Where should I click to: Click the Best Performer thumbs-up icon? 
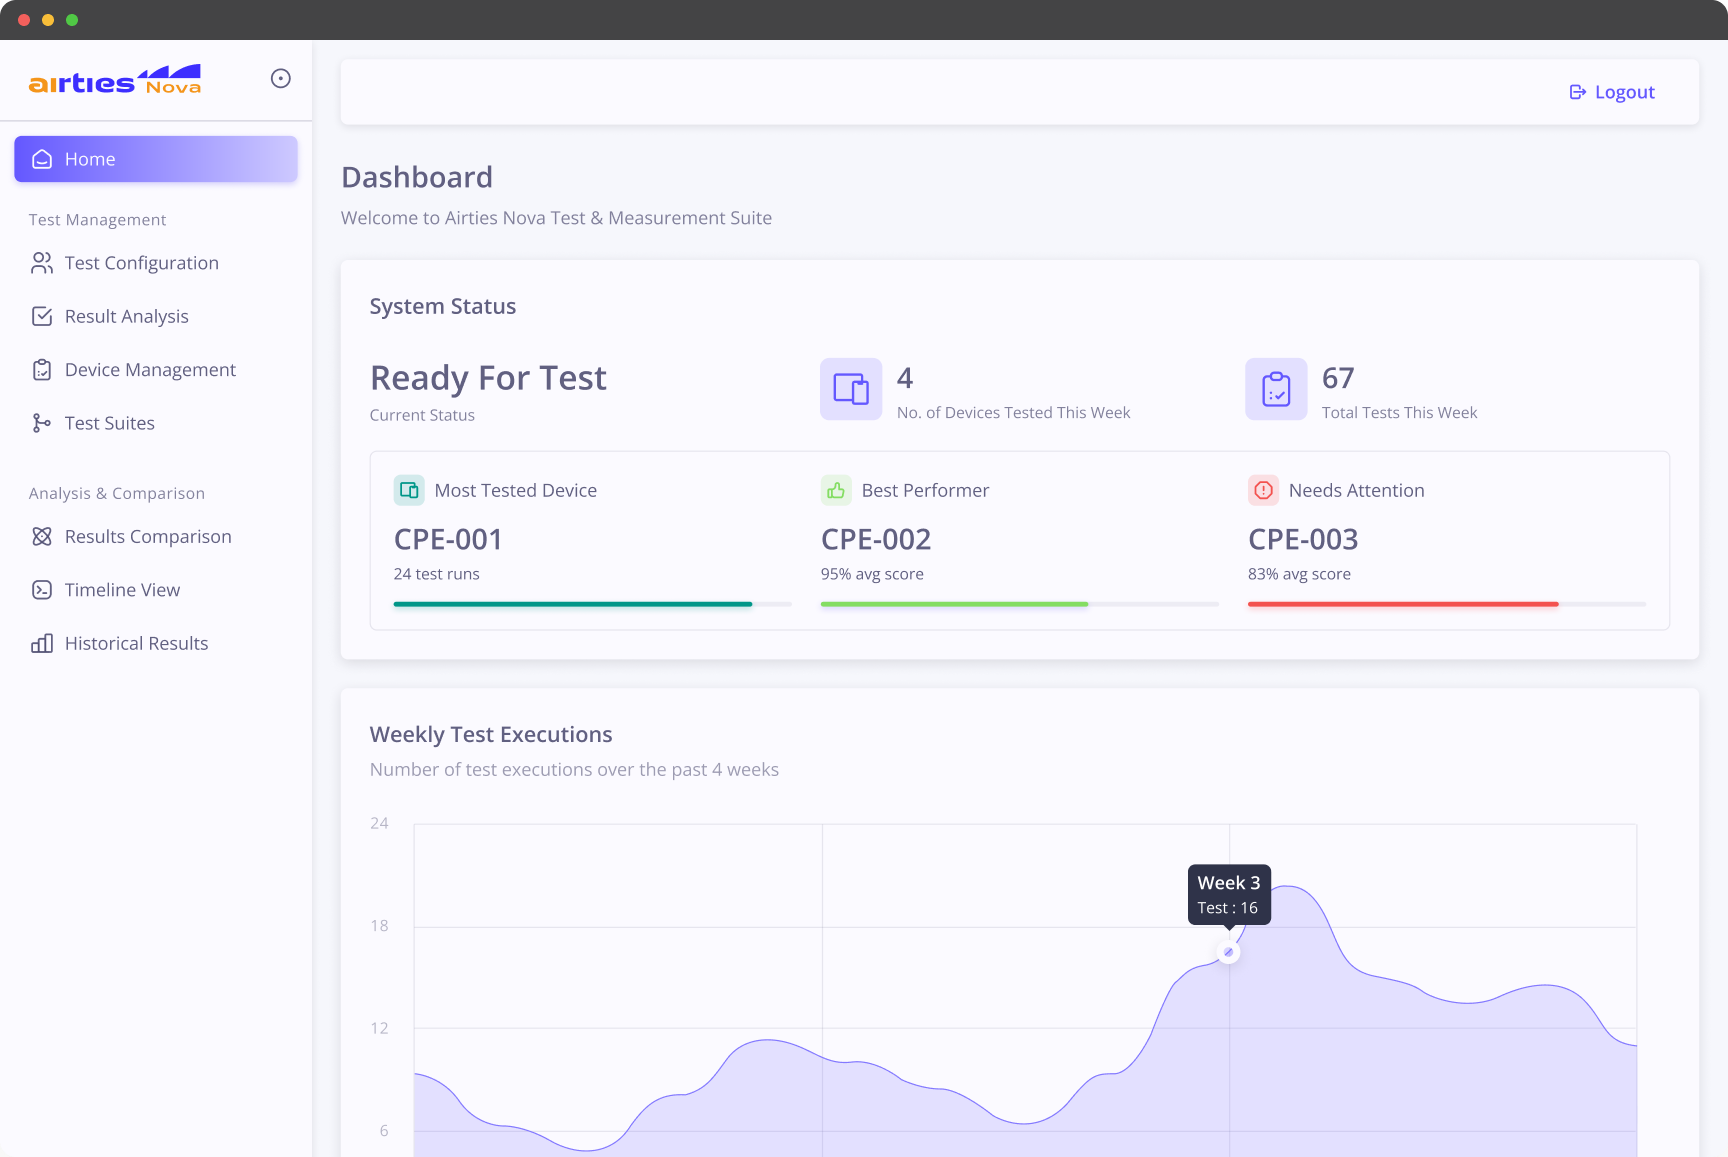click(836, 490)
